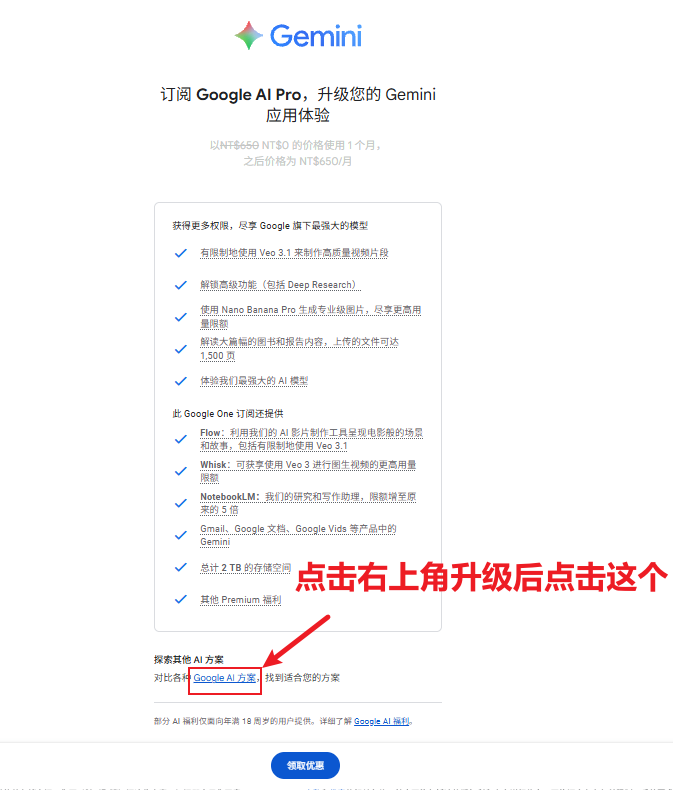
Task: Click checkmark next to NotebookLM item
Action: (180, 503)
